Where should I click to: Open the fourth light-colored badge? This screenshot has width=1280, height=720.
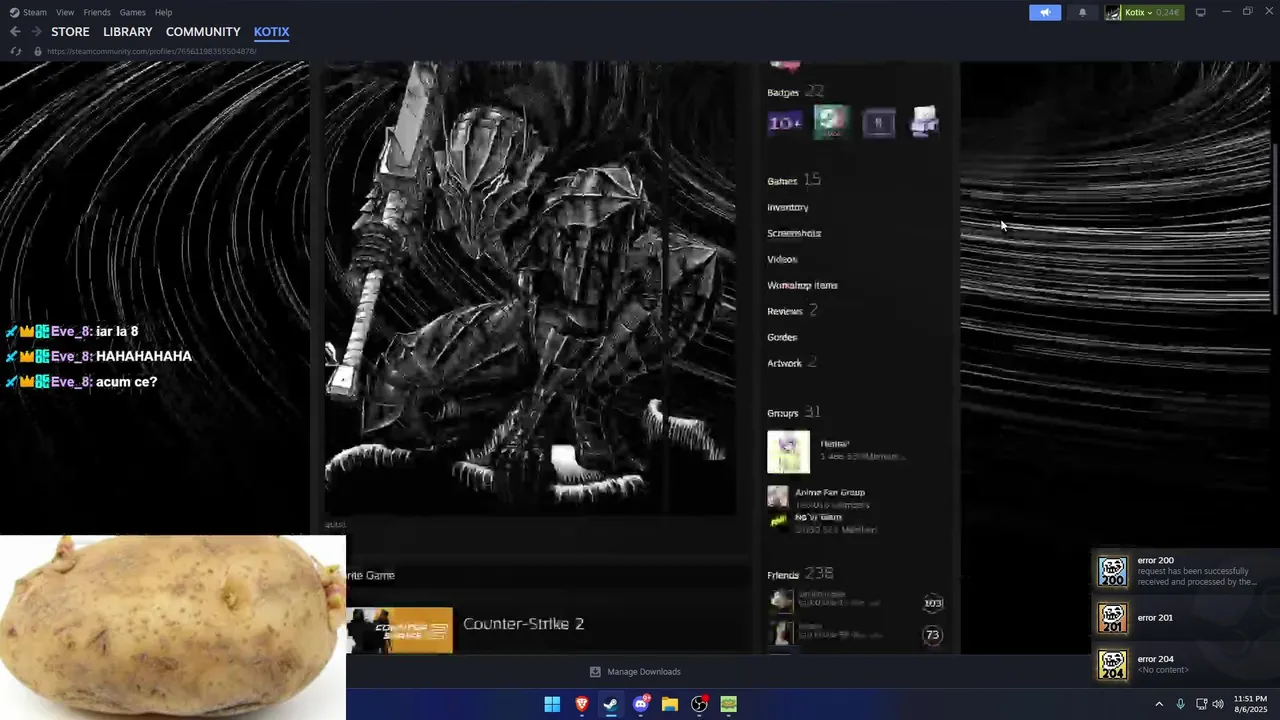pyautogui.click(x=925, y=122)
